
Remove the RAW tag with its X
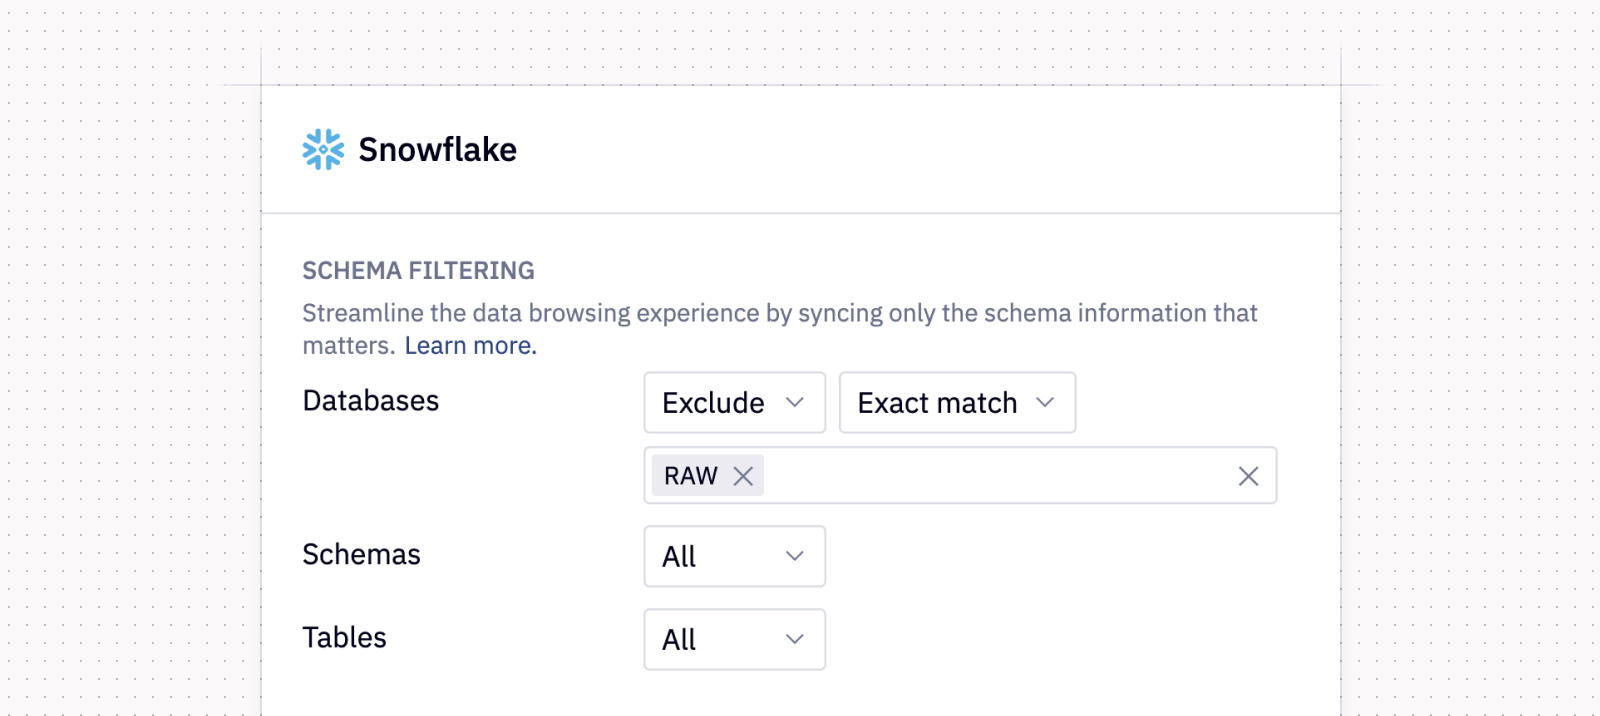[x=743, y=476]
